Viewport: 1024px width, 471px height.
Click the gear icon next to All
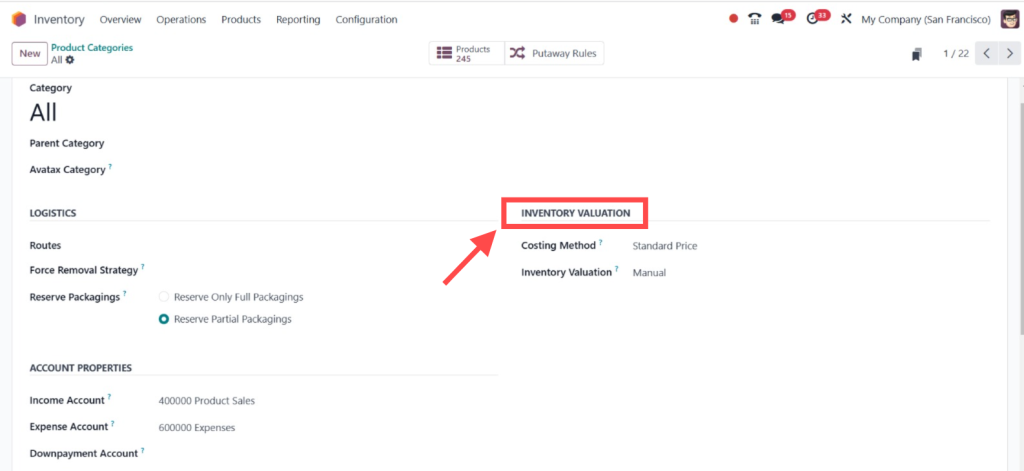click(70, 59)
